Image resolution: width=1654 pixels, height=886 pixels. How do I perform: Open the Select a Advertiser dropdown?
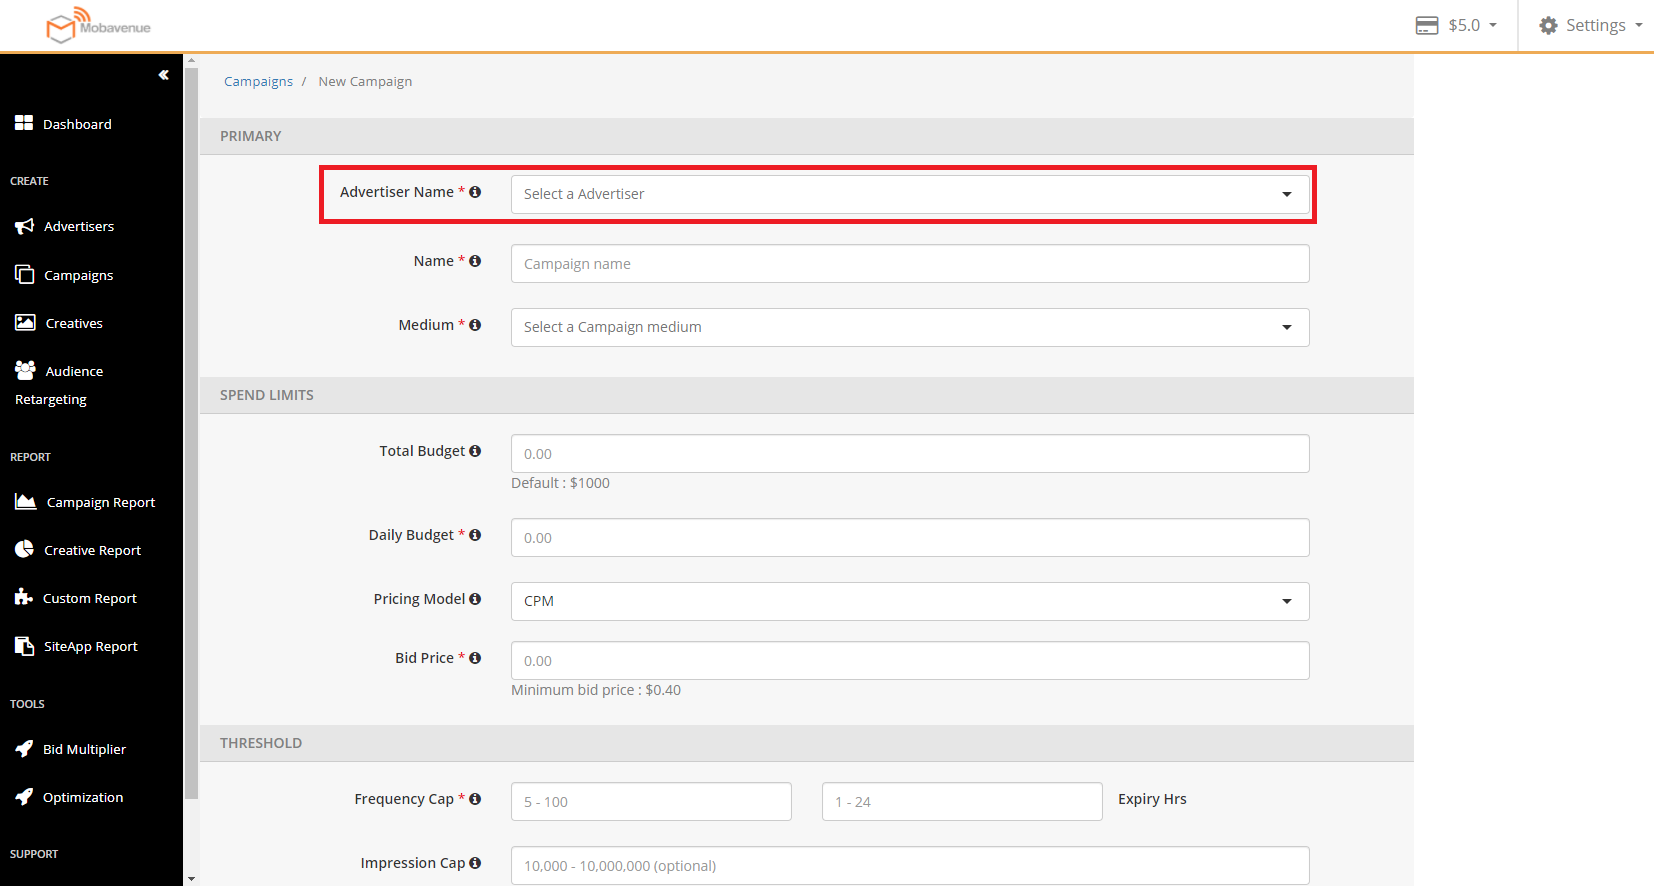click(x=909, y=194)
